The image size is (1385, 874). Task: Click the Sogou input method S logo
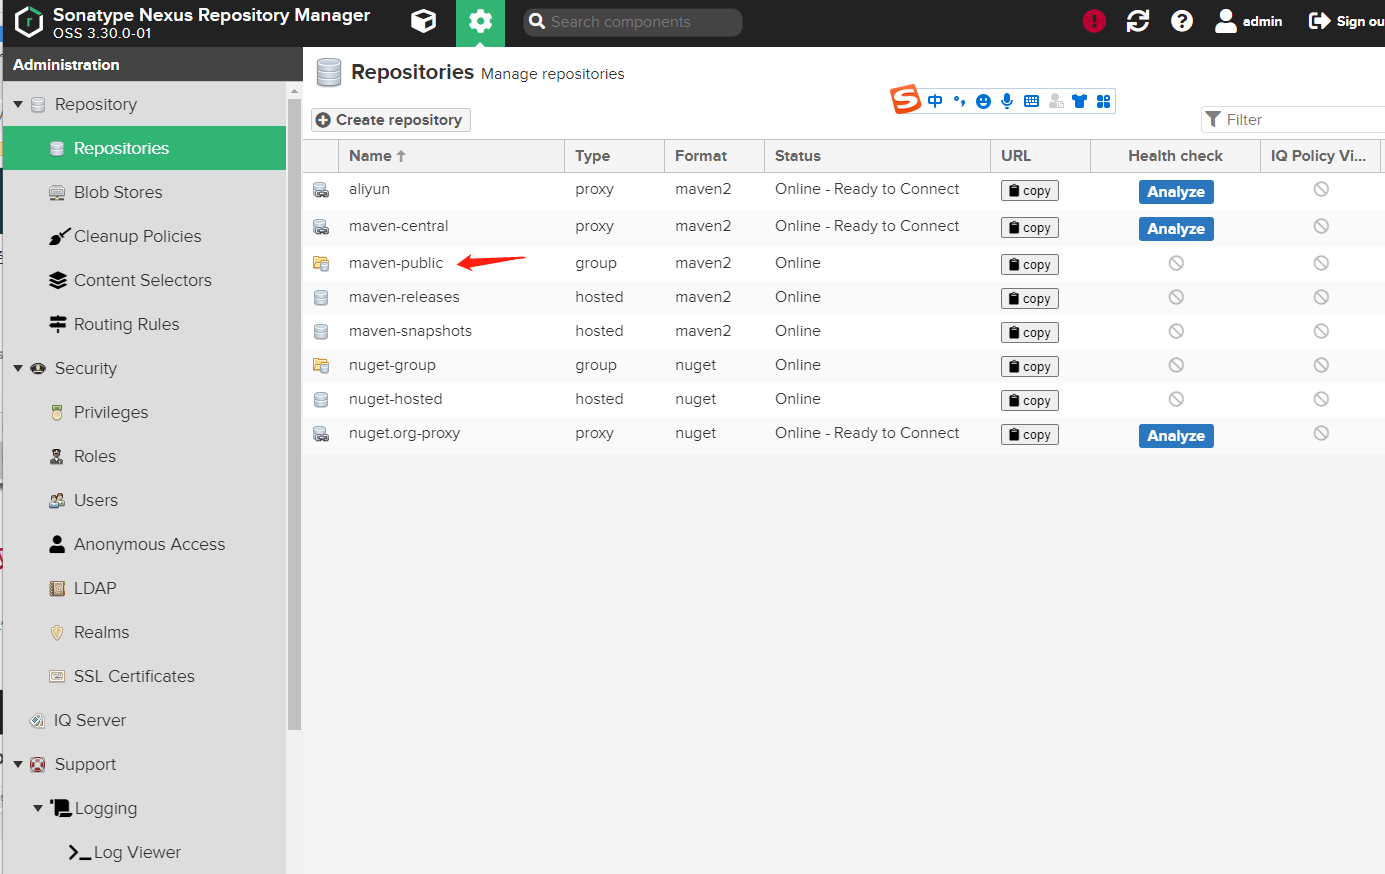click(905, 99)
